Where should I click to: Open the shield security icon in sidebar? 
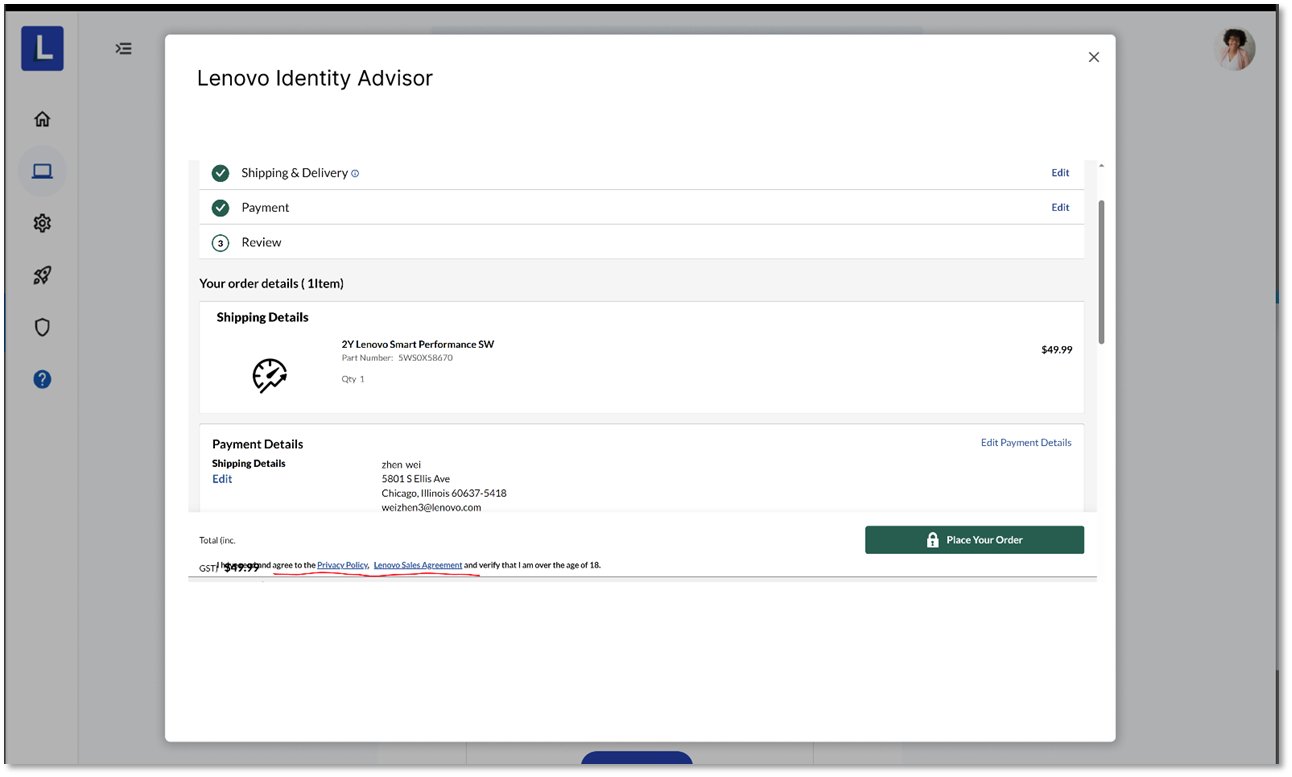pyautogui.click(x=42, y=327)
